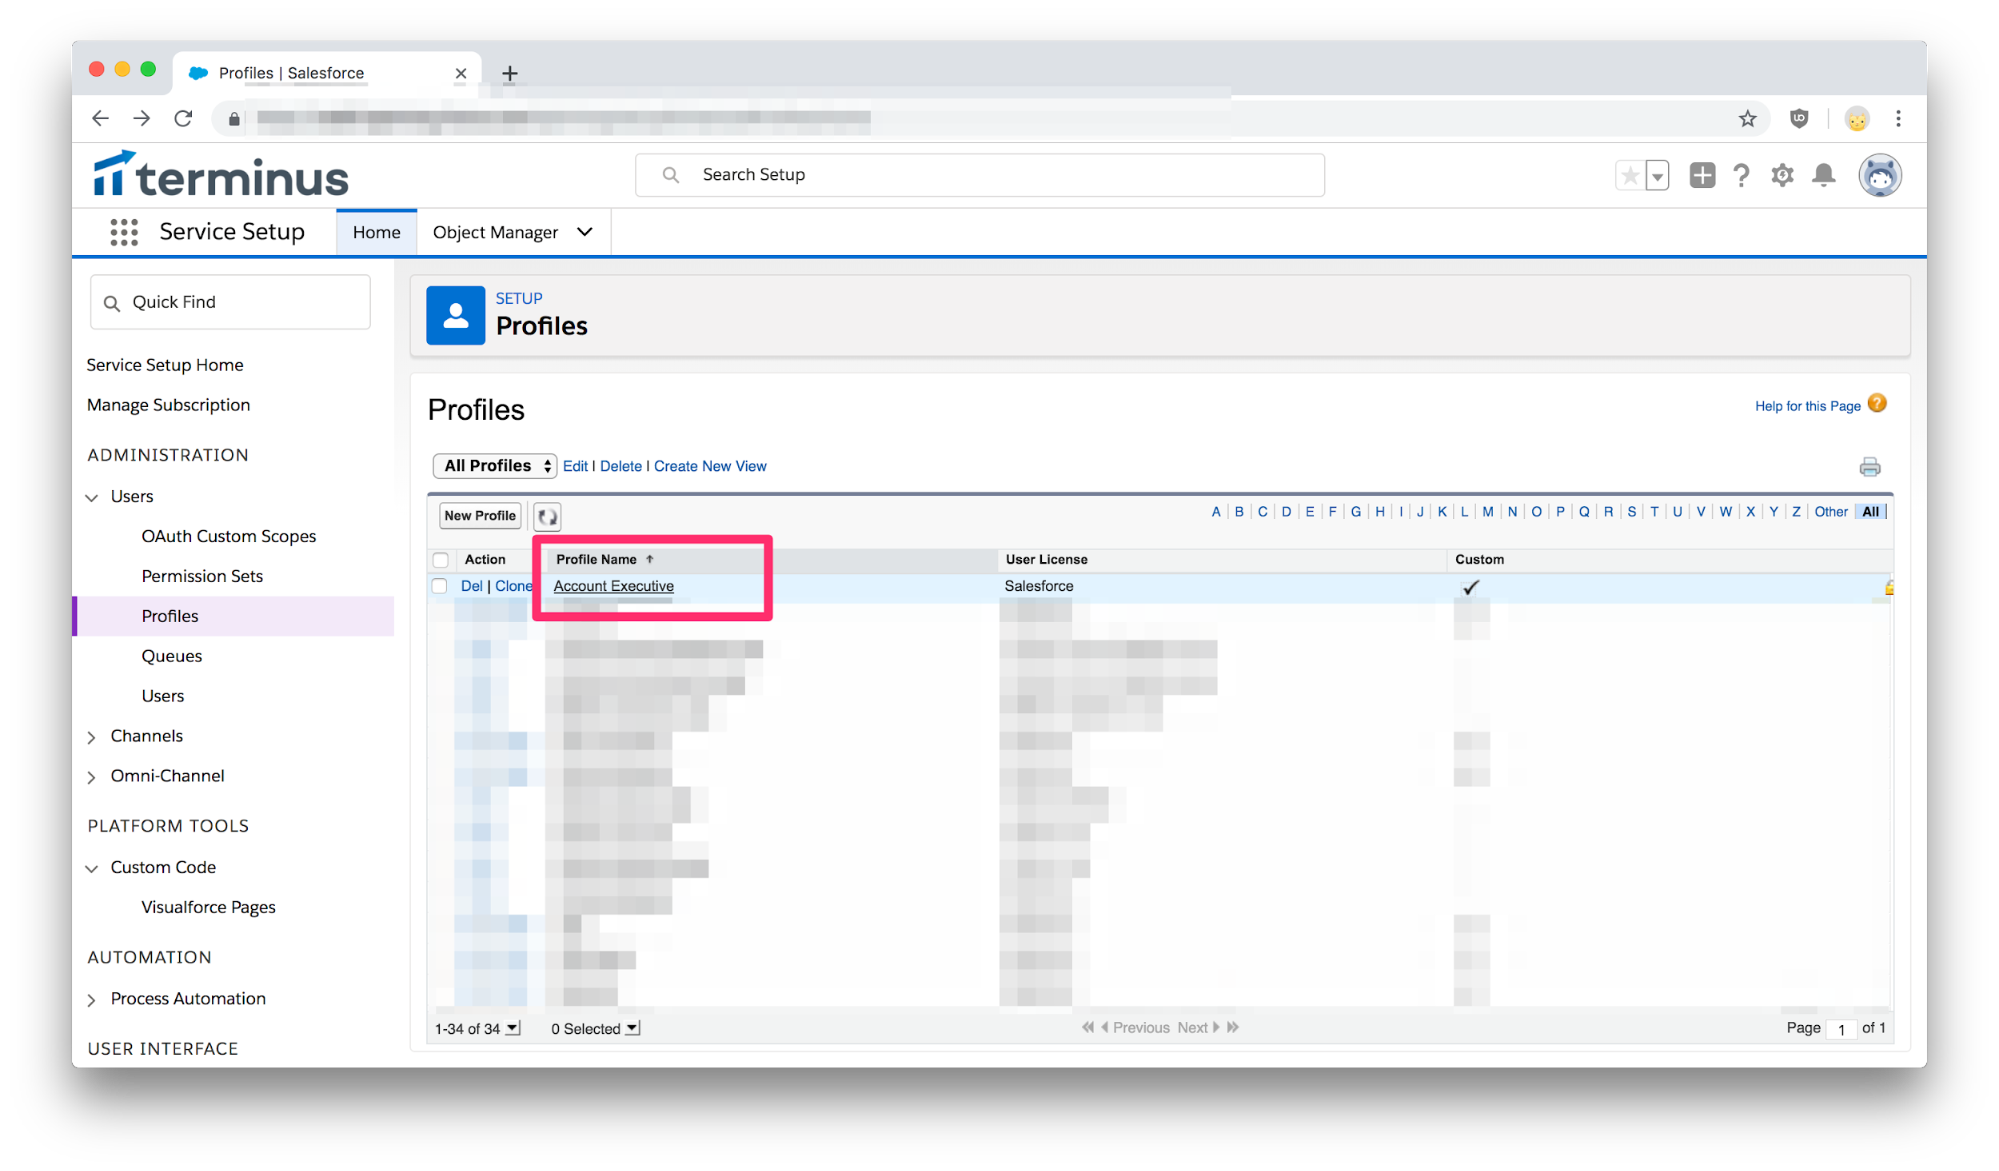Viewport: 1999px width, 1171px height.
Task: Jump to the first page arrow icon
Action: coord(1087,1027)
